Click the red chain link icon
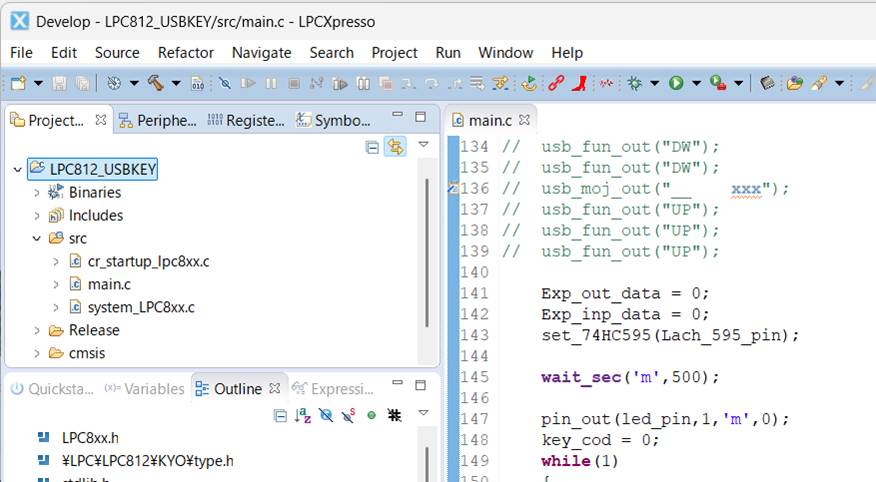 (x=555, y=84)
